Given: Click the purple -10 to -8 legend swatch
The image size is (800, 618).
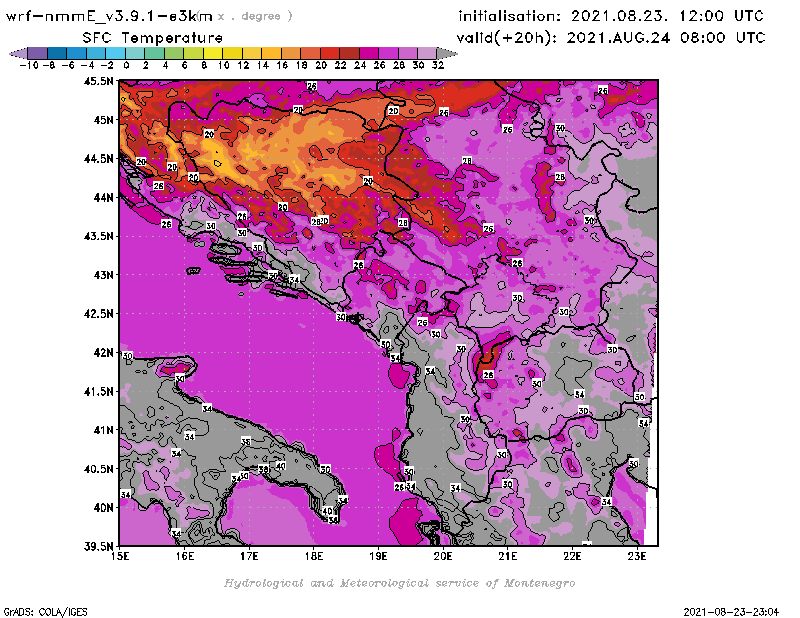Looking at the screenshot, I should [x=38, y=53].
